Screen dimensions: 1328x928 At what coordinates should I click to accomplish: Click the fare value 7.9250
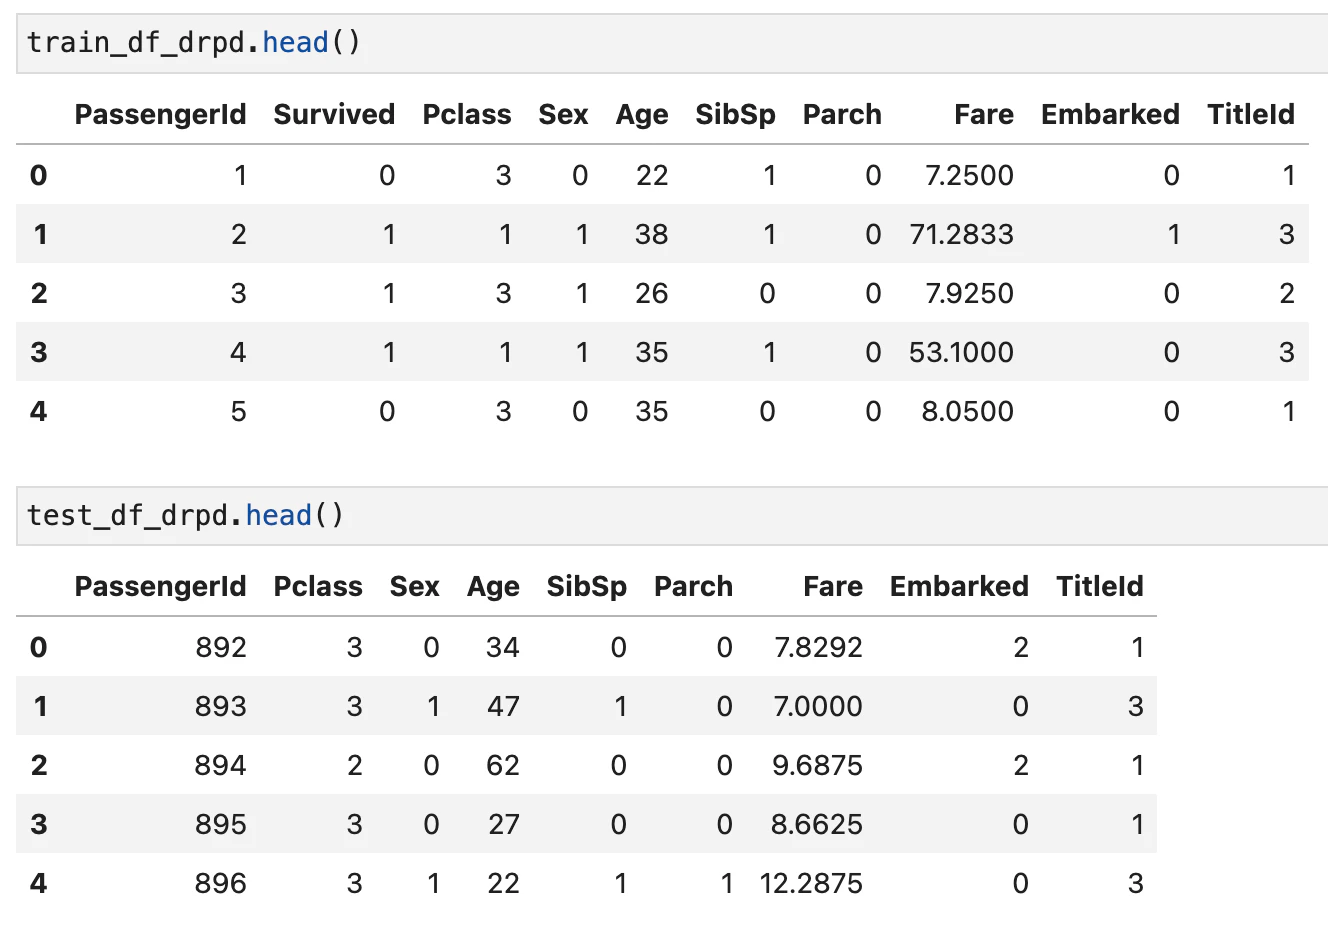[x=969, y=293]
